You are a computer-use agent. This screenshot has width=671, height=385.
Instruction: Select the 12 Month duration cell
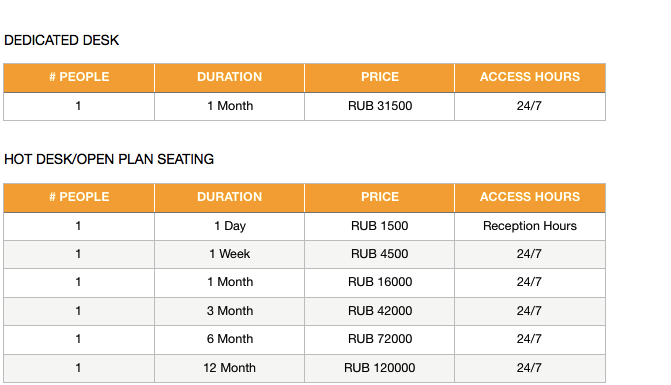click(229, 368)
